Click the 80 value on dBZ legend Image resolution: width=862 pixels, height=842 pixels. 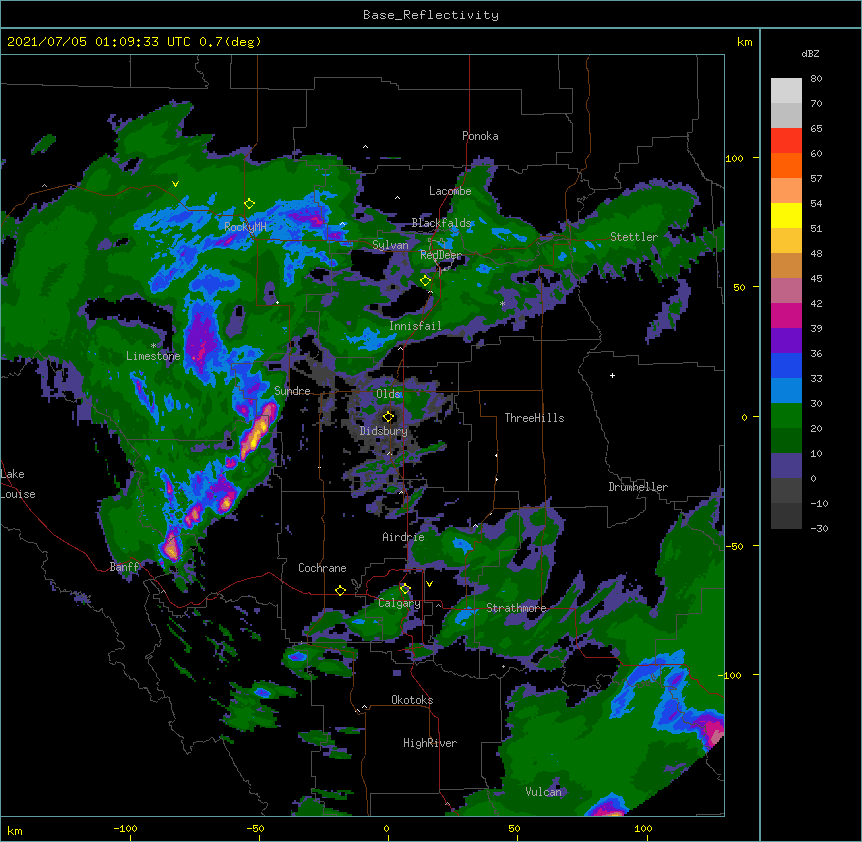[816, 79]
